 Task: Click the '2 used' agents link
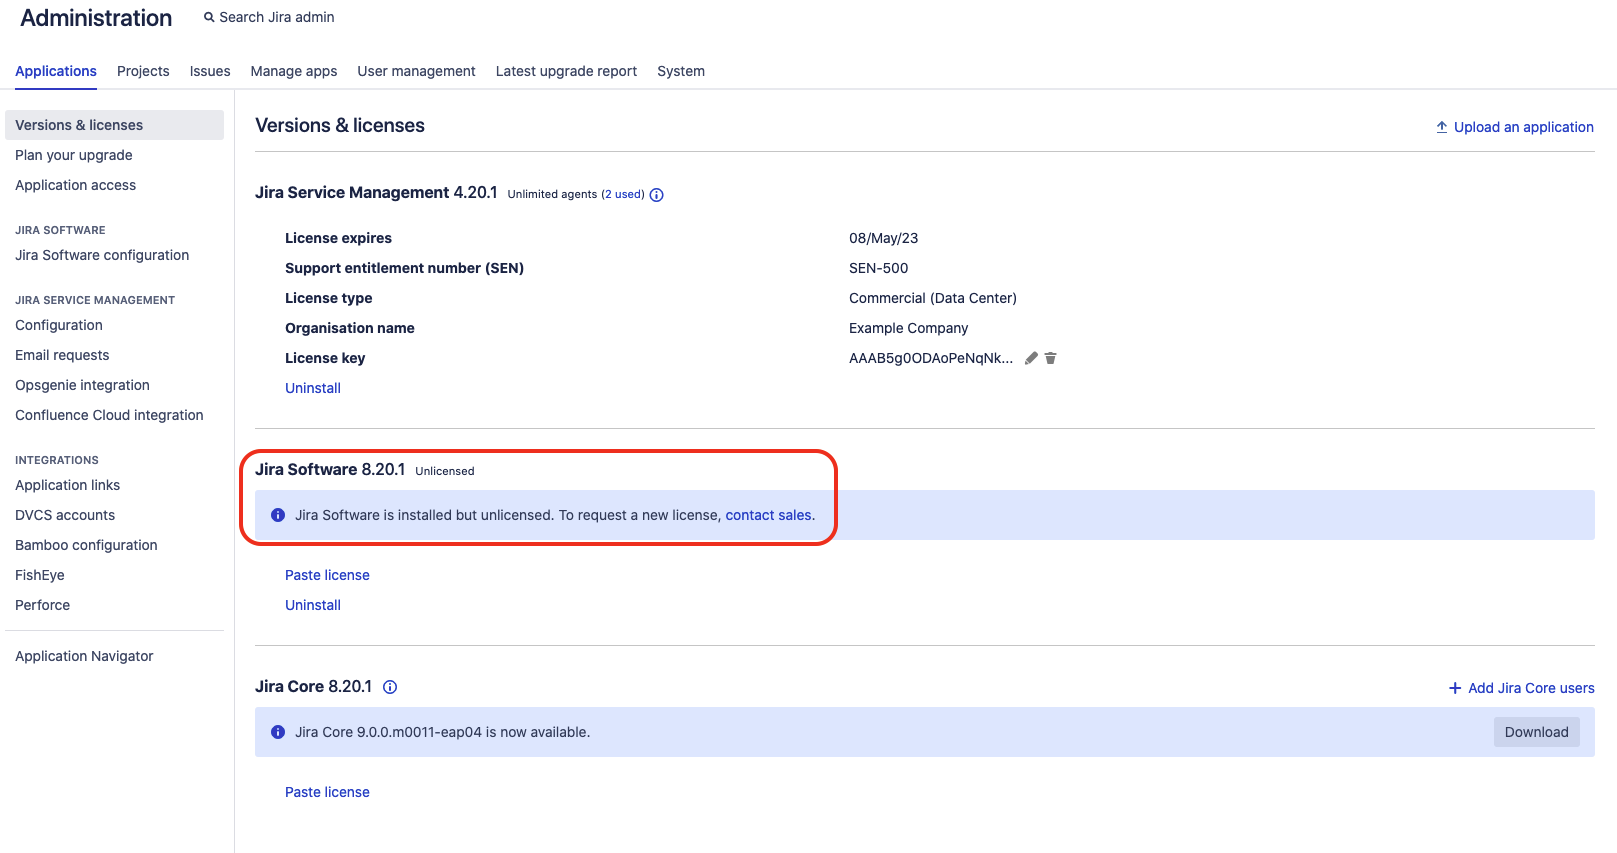pos(623,194)
